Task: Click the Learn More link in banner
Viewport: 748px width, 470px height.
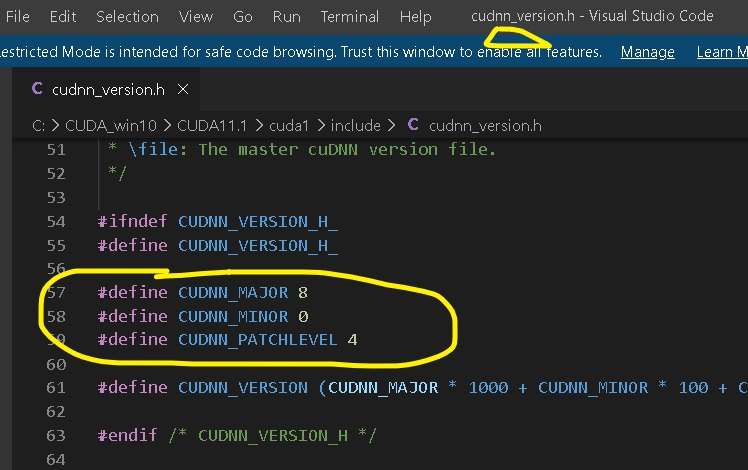Action: click(722, 52)
